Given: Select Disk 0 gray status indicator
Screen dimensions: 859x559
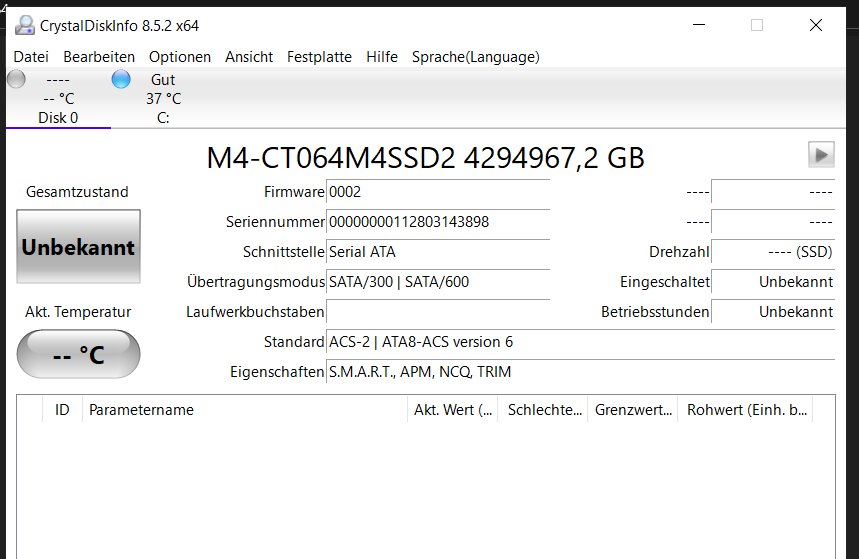Looking at the screenshot, I should (x=16, y=79).
